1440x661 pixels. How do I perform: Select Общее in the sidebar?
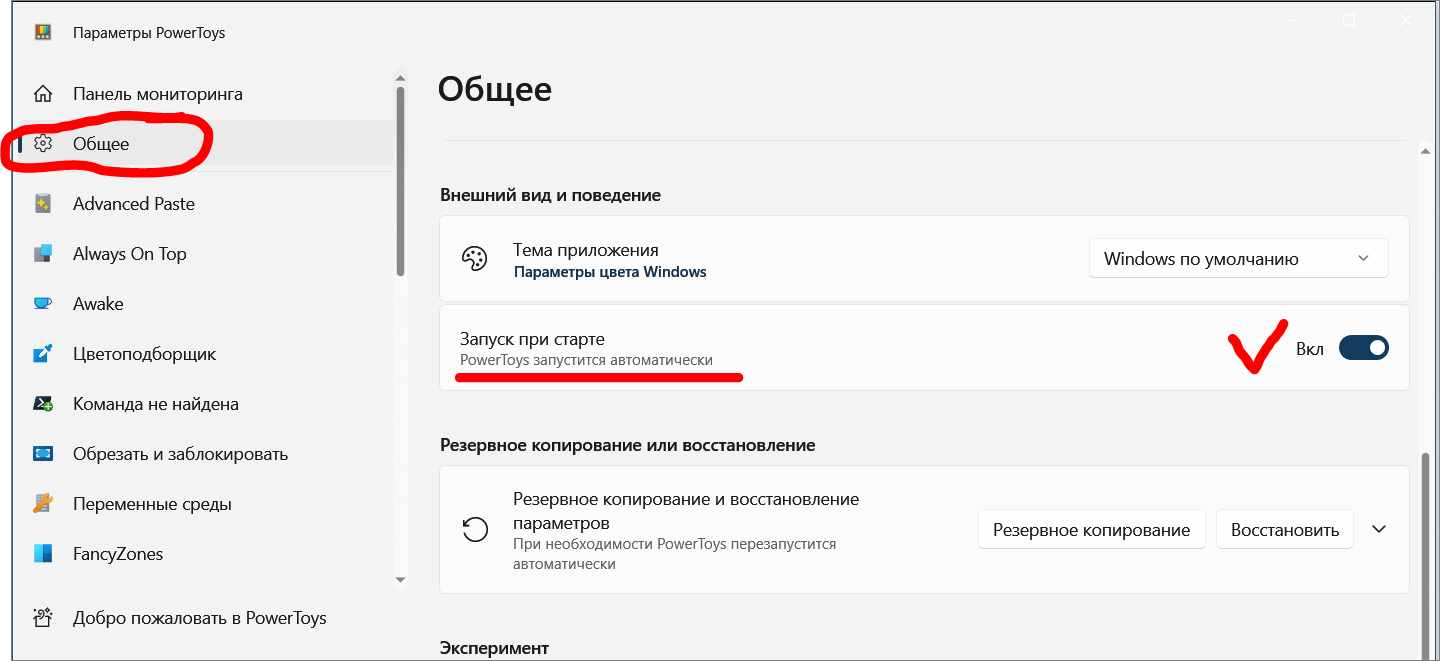(205, 144)
